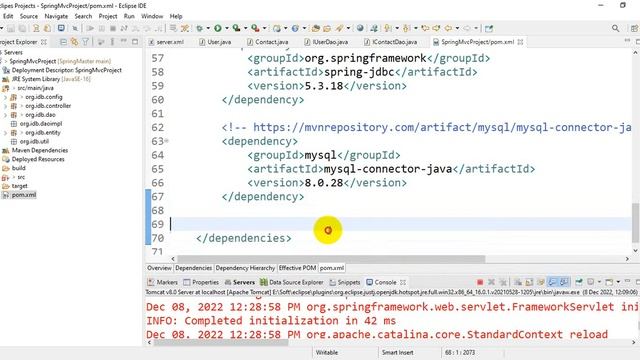Image resolution: width=640 pixels, height=360 pixels.
Task: Open the dropdown arrow next to Run button
Action: [227, 28]
